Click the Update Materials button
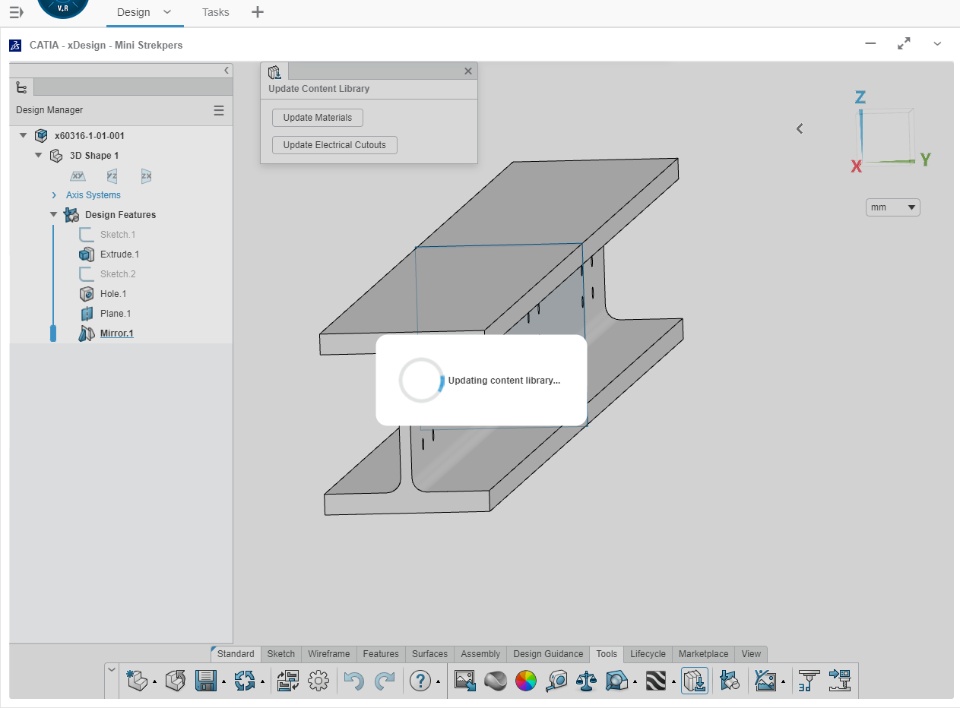The width and height of the screenshot is (960, 708). [318, 118]
